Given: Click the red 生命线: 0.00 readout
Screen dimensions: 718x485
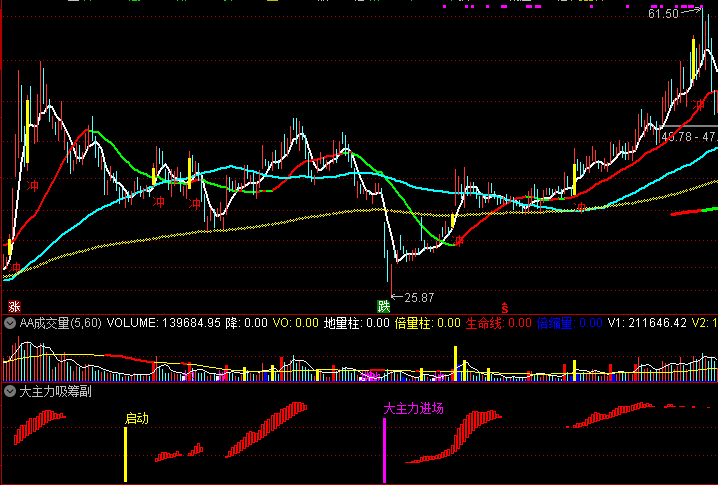Looking at the screenshot, I should (499, 323).
